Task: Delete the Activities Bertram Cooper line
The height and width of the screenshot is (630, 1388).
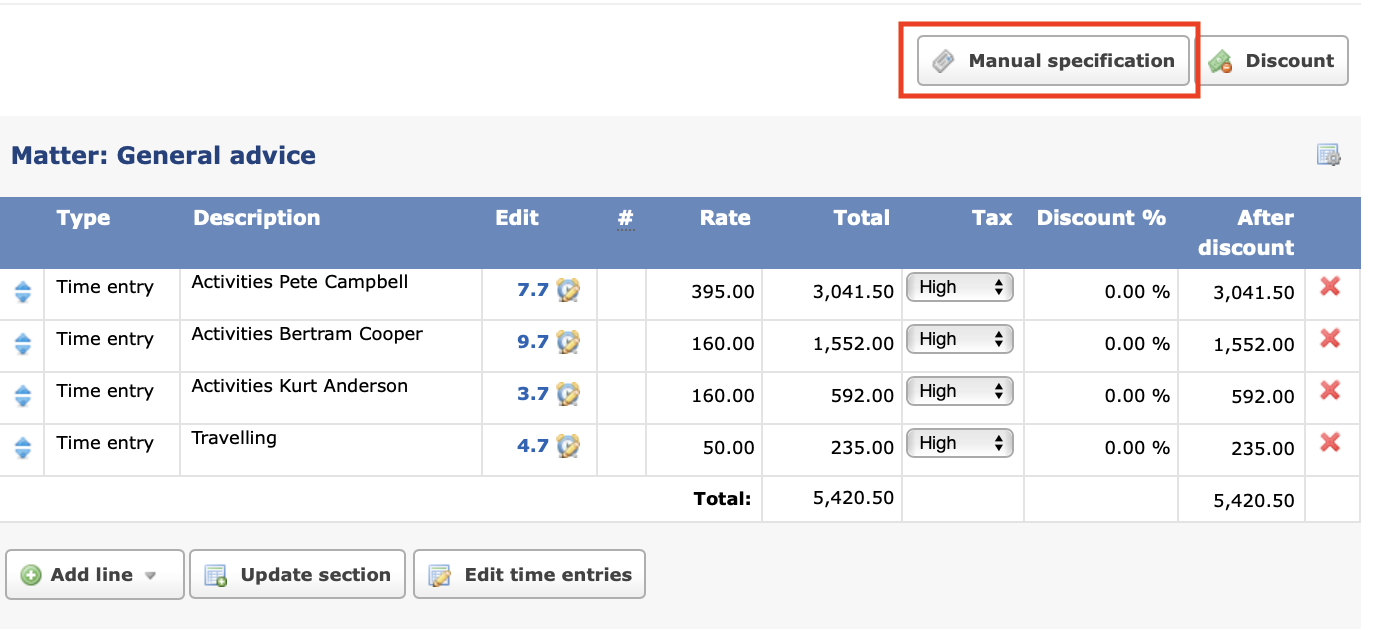Action: (x=1330, y=339)
